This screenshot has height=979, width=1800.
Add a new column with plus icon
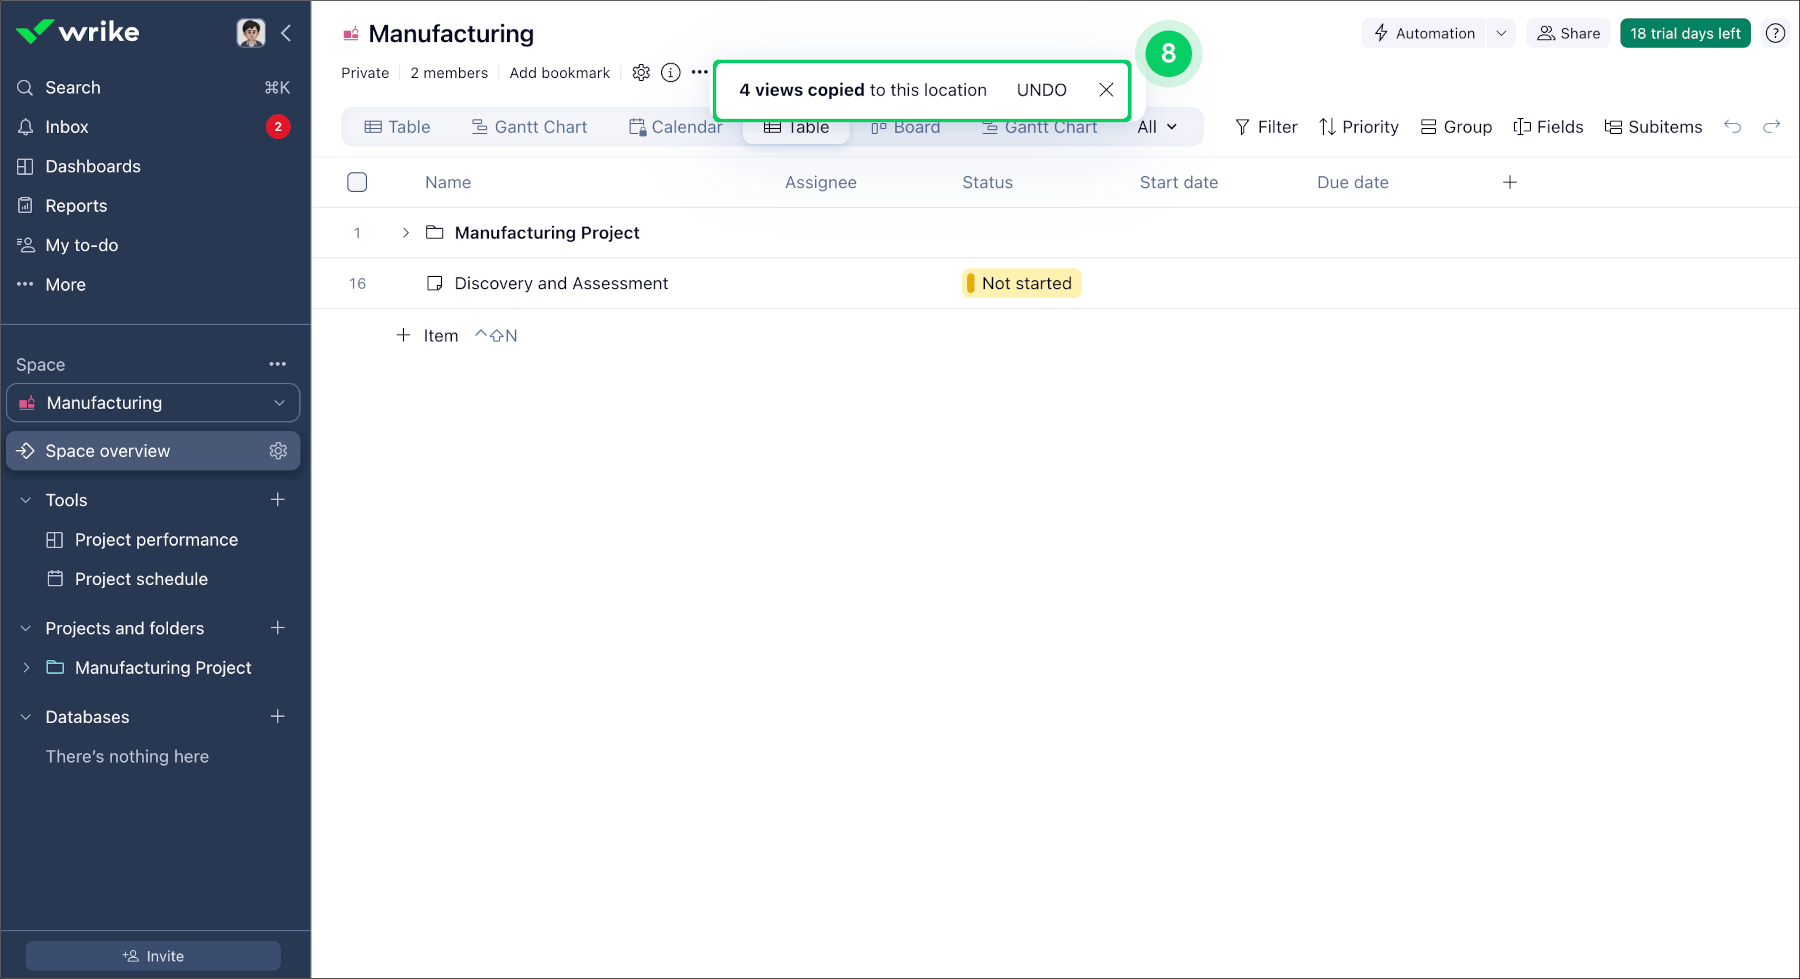click(x=1510, y=182)
